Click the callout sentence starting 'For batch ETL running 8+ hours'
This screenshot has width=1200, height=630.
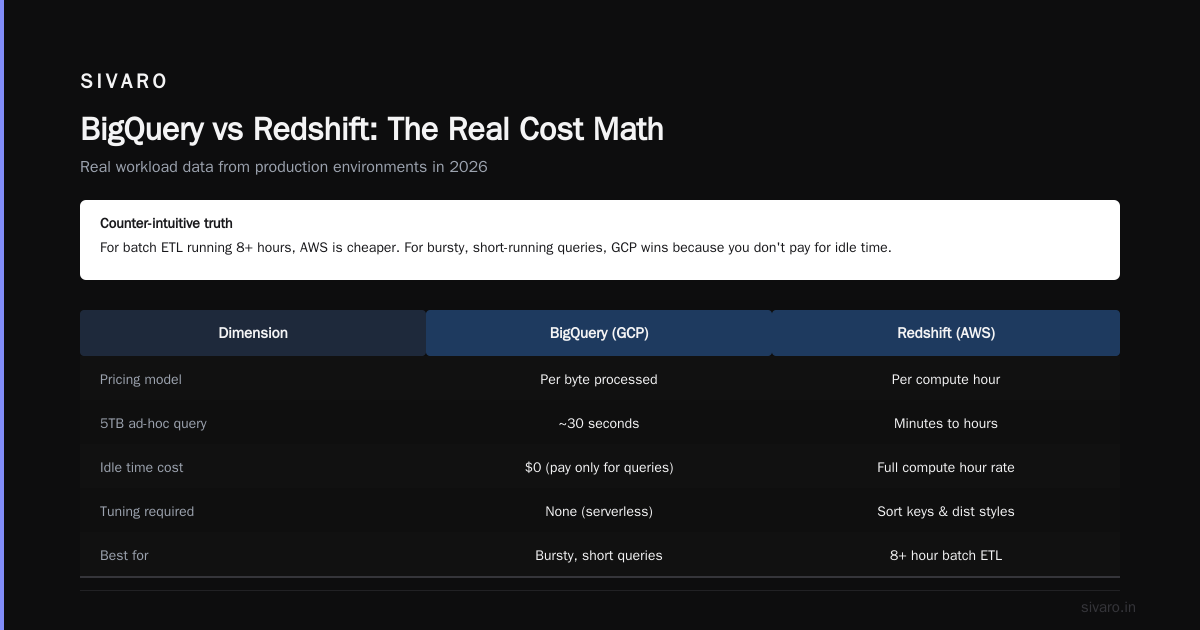(495, 247)
